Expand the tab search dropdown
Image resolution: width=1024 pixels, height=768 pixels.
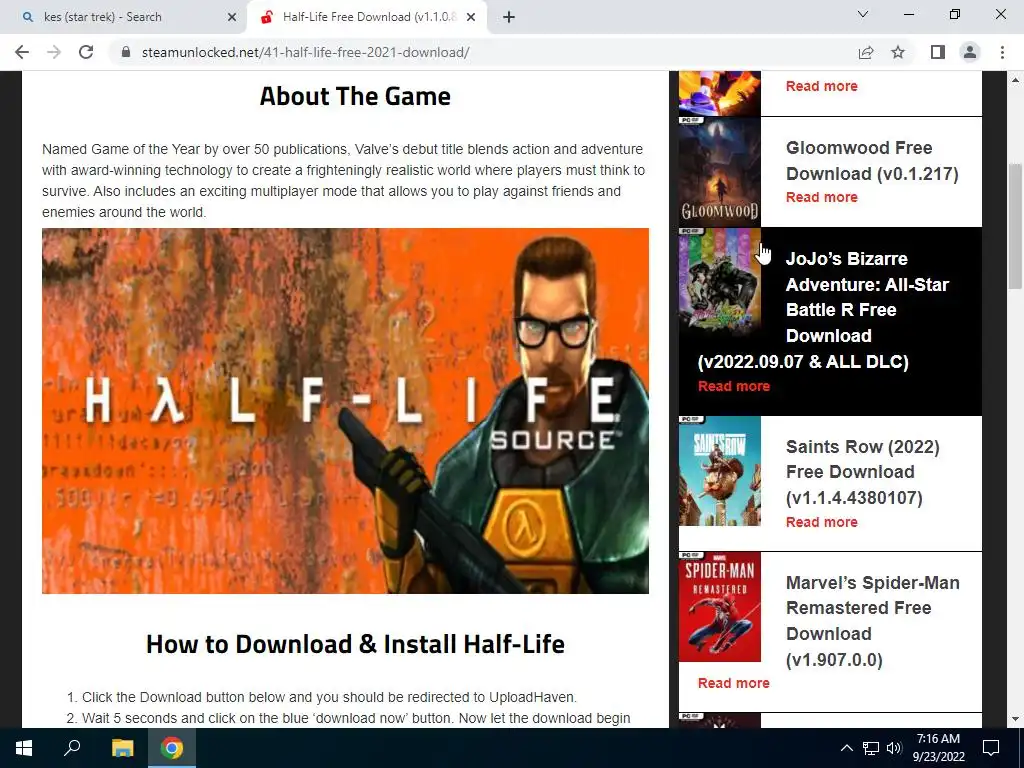tap(863, 14)
